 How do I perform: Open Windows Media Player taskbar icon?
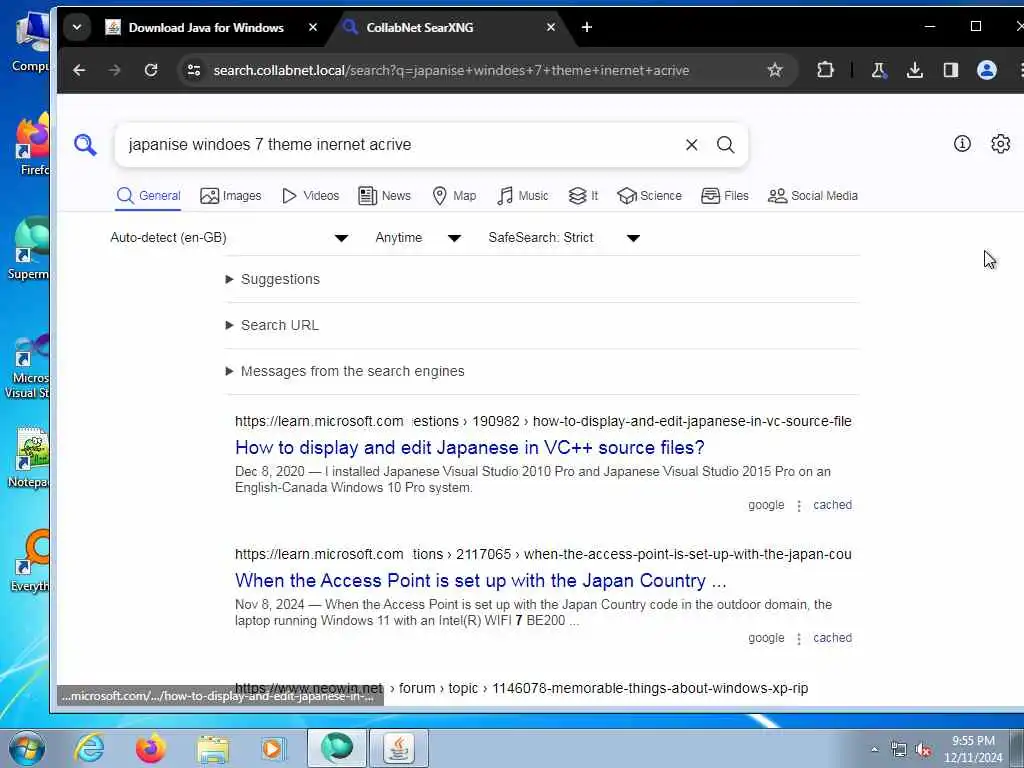click(272, 748)
